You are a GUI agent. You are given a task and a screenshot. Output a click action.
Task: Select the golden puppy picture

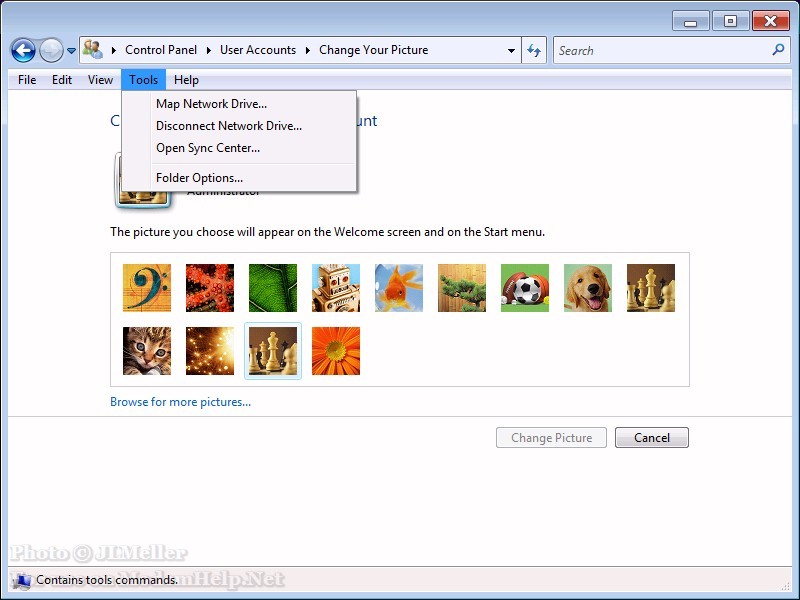588,288
